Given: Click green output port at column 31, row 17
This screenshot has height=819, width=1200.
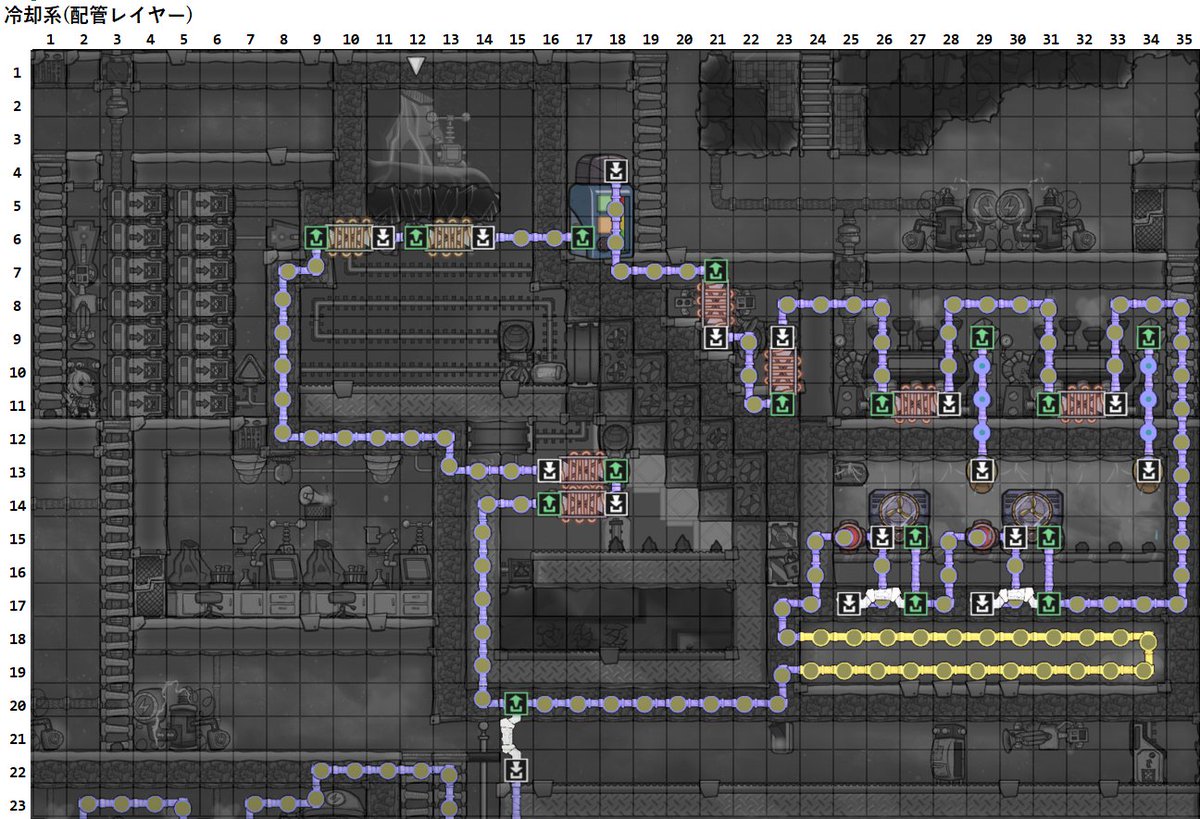Looking at the screenshot, I should (x=1048, y=604).
